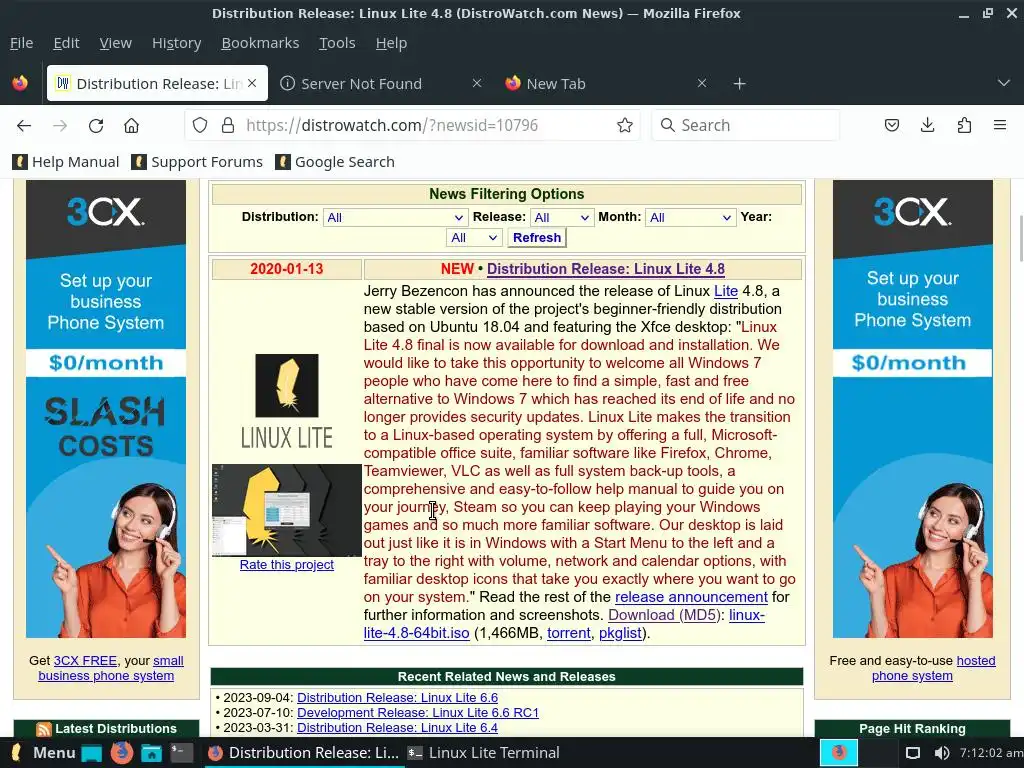1024x768 pixels.
Task: Click the 3CX FREE link
Action: [85, 661]
